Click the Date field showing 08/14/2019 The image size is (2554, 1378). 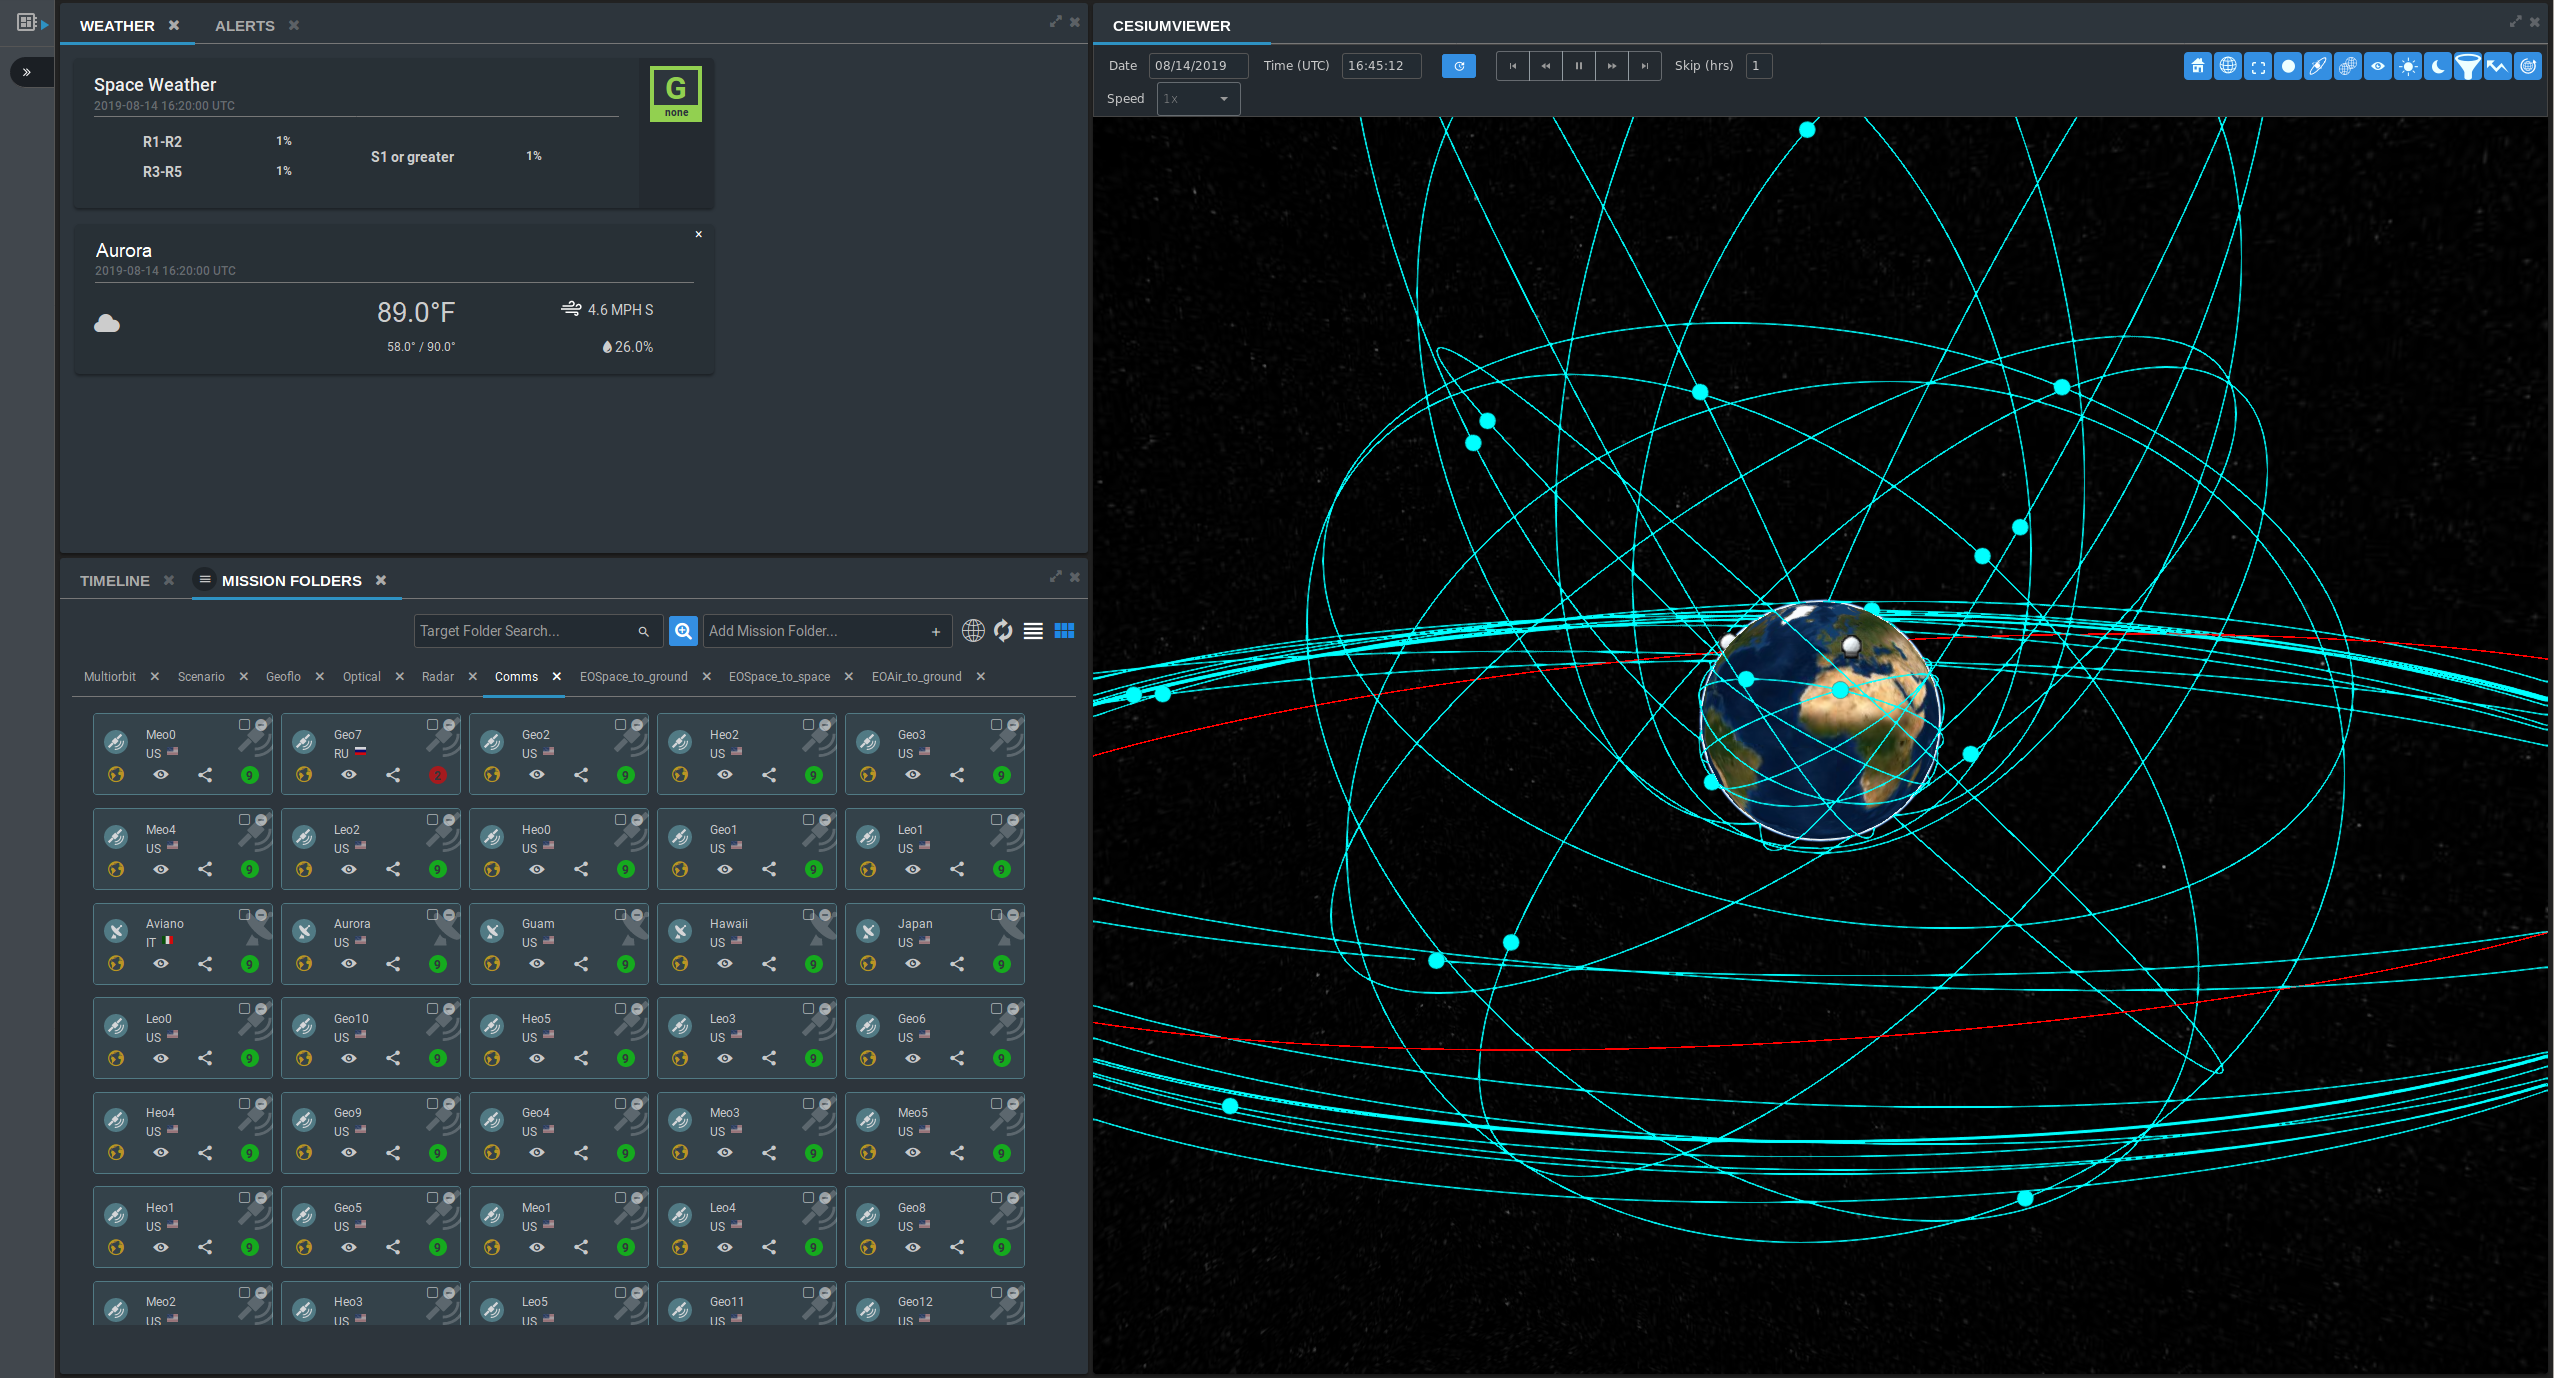coord(1198,66)
